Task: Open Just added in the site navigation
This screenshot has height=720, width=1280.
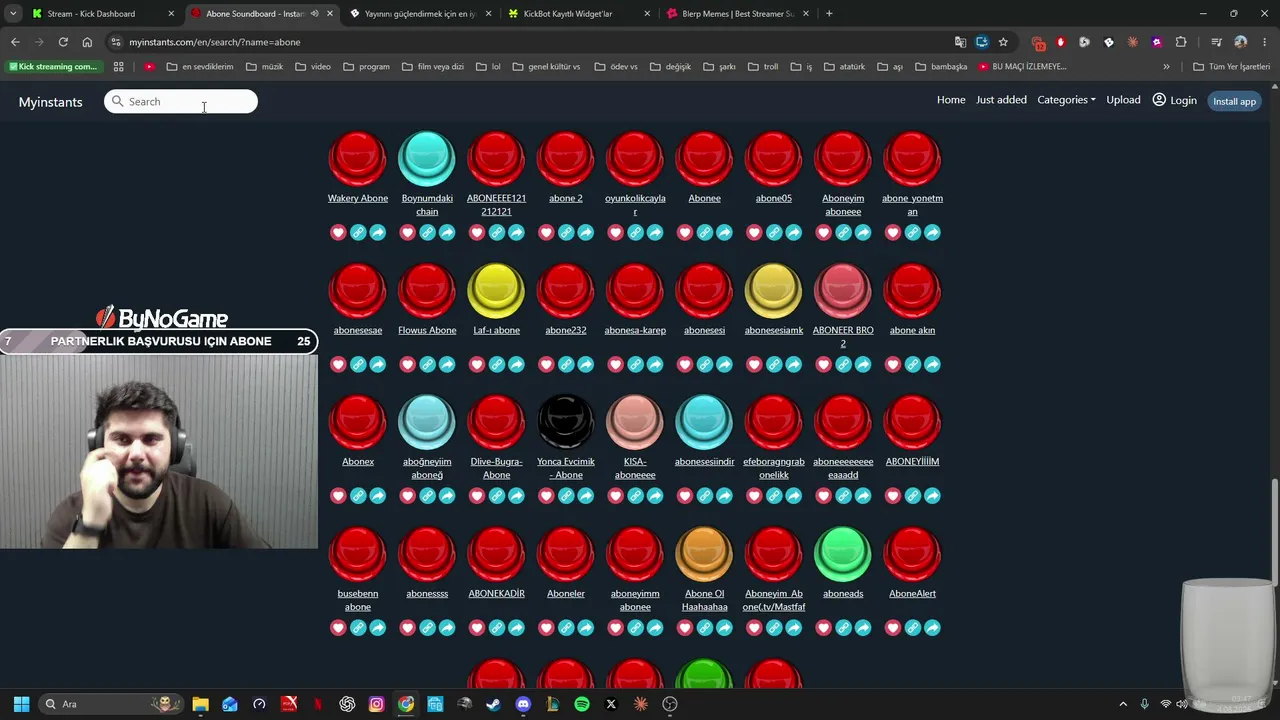Action: click(x=1001, y=100)
